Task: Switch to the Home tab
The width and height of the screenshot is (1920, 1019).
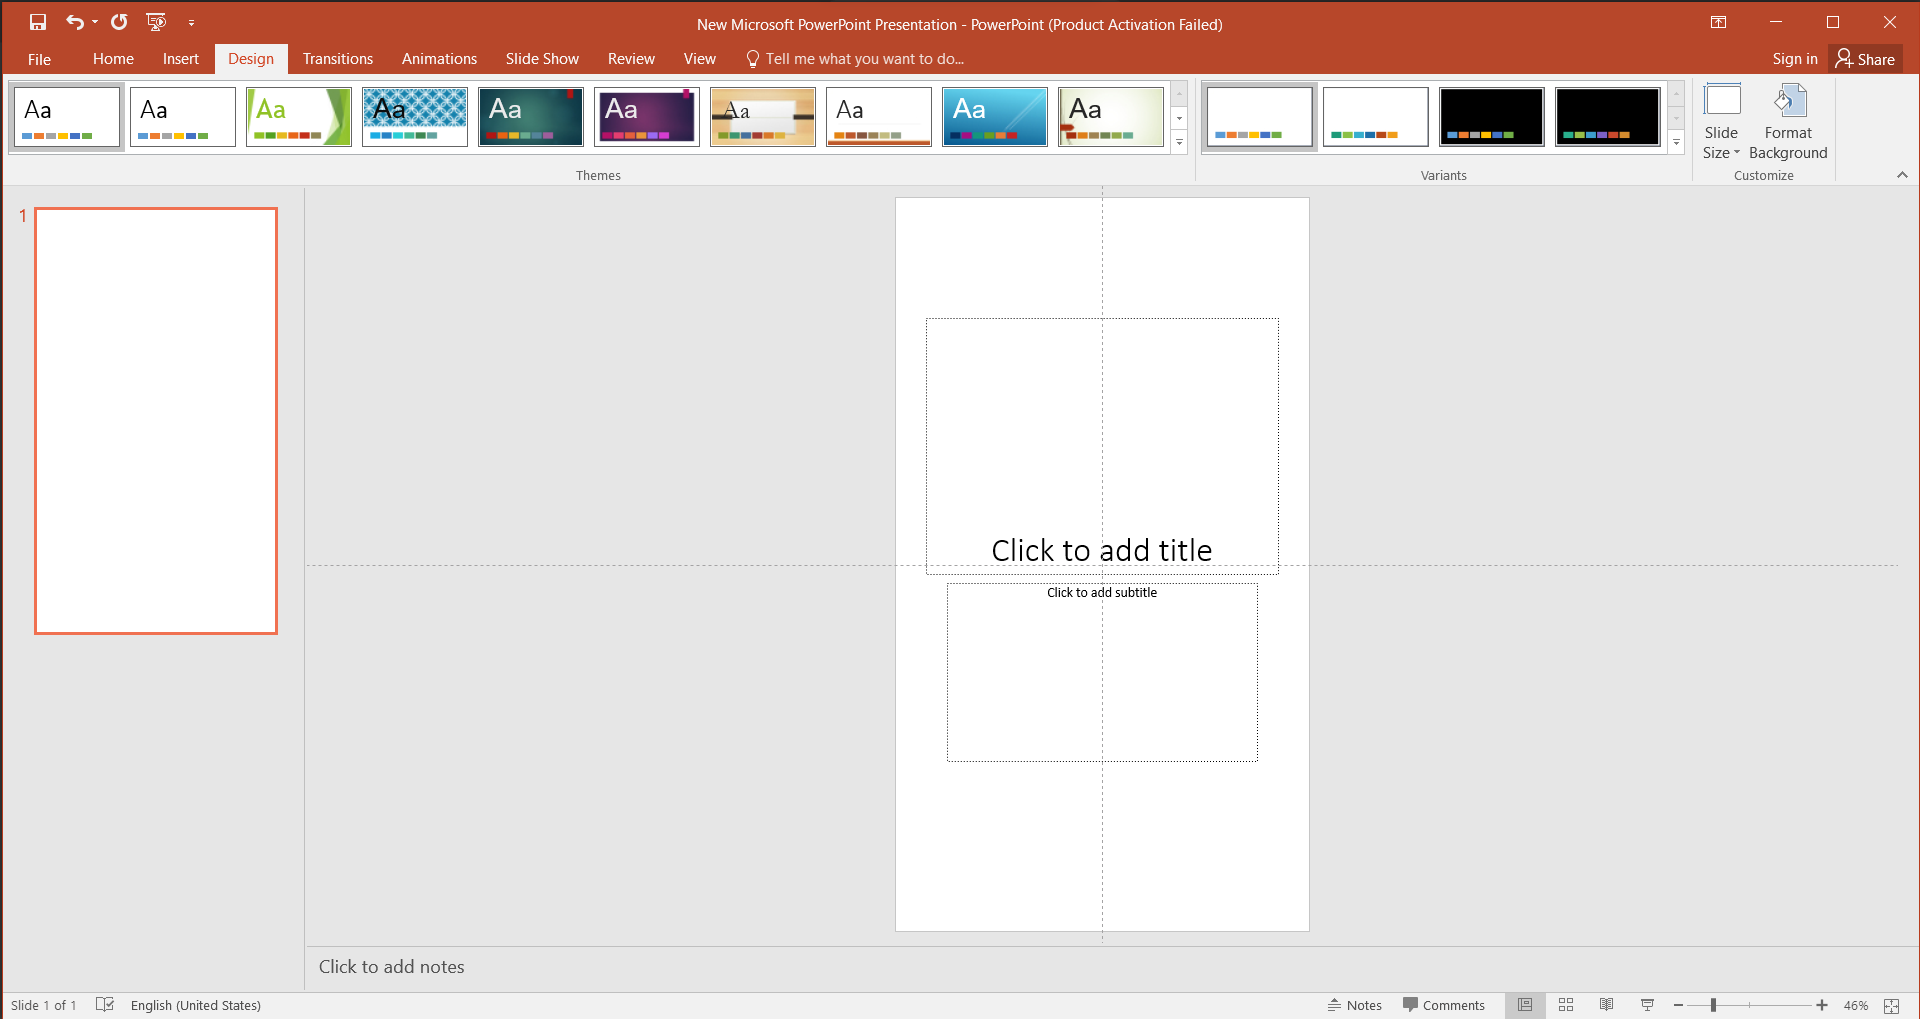Action: click(113, 59)
